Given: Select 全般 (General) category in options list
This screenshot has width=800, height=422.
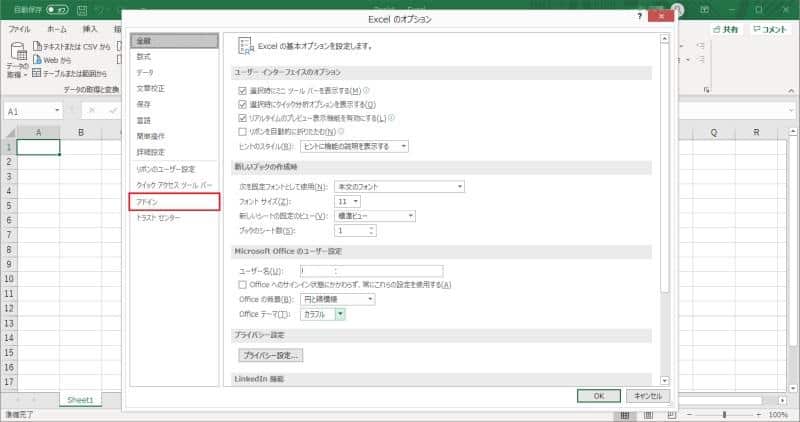Looking at the screenshot, I should pos(174,41).
